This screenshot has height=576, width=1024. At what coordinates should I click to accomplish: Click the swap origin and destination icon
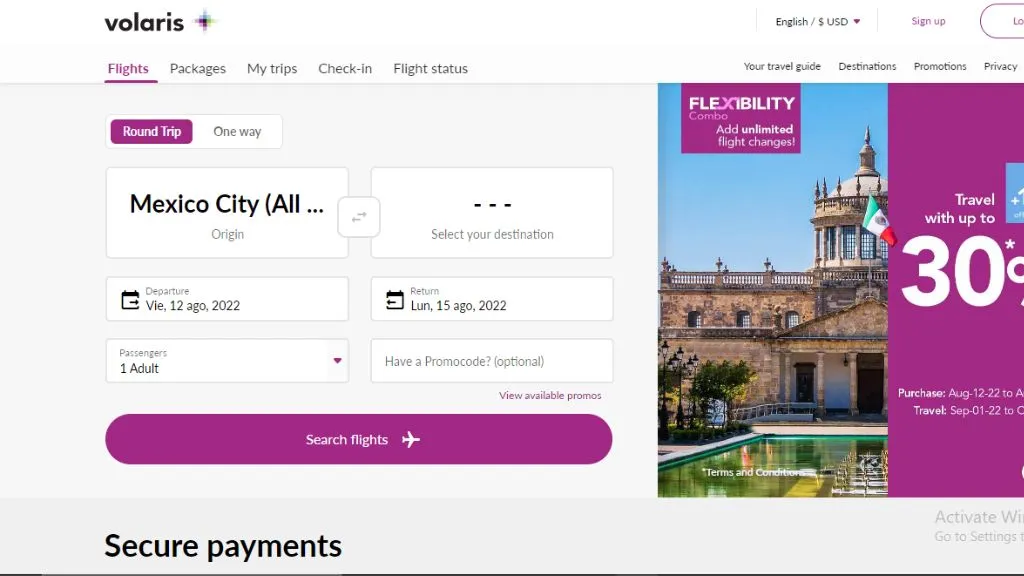pyautogui.click(x=359, y=217)
